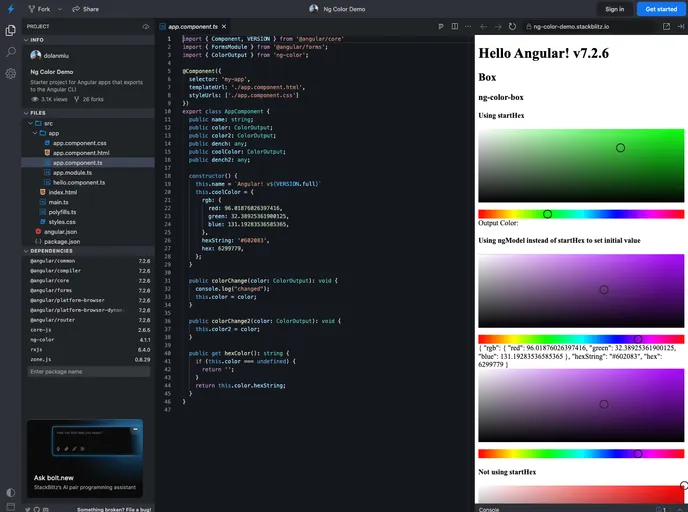Click the GitHub icon in the footer
Screen dimensions: 688x512
[x=37, y=509]
